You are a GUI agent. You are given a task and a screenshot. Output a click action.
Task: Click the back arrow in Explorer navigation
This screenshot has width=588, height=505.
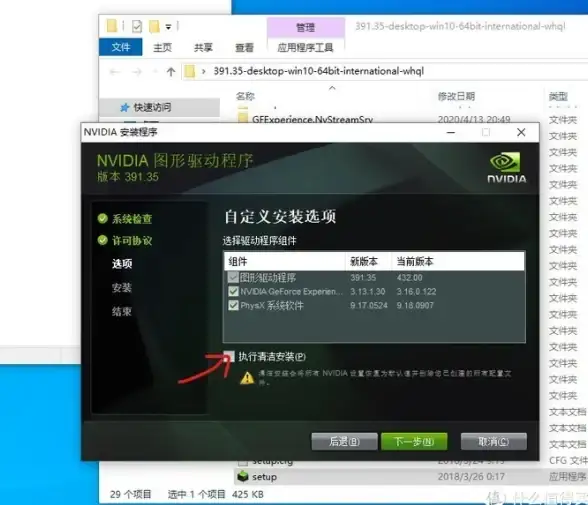point(115,72)
